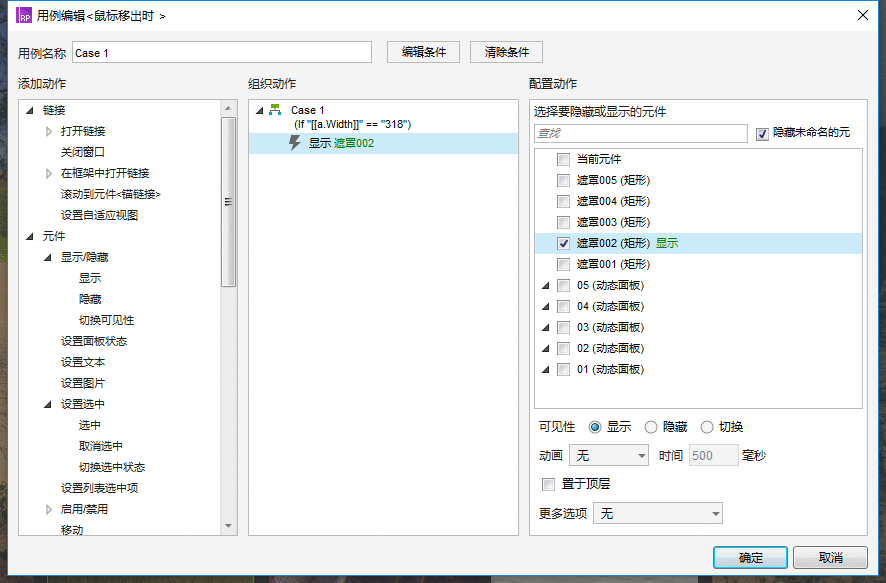
Task: Check the 当前元件 checkbox
Action: coord(563,159)
